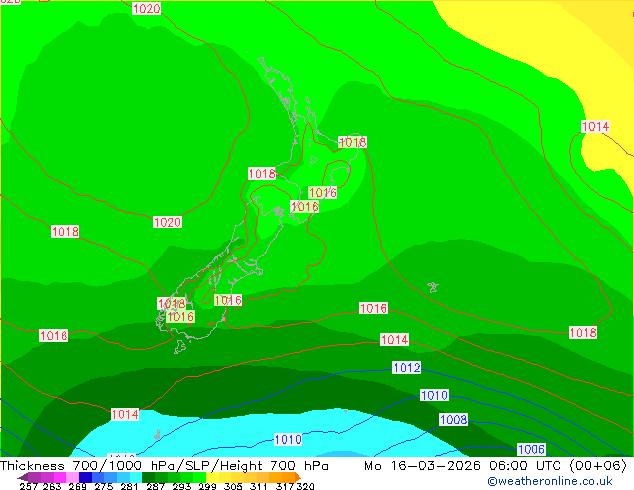
Task: Click the orange arrow at legend's right end
Action: [298, 477]
